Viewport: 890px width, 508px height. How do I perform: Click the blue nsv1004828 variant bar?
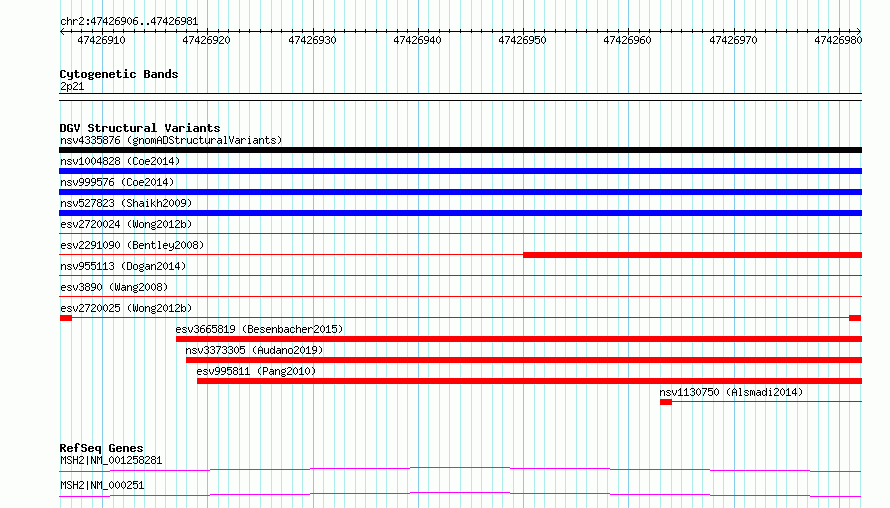tap(460, 171)
